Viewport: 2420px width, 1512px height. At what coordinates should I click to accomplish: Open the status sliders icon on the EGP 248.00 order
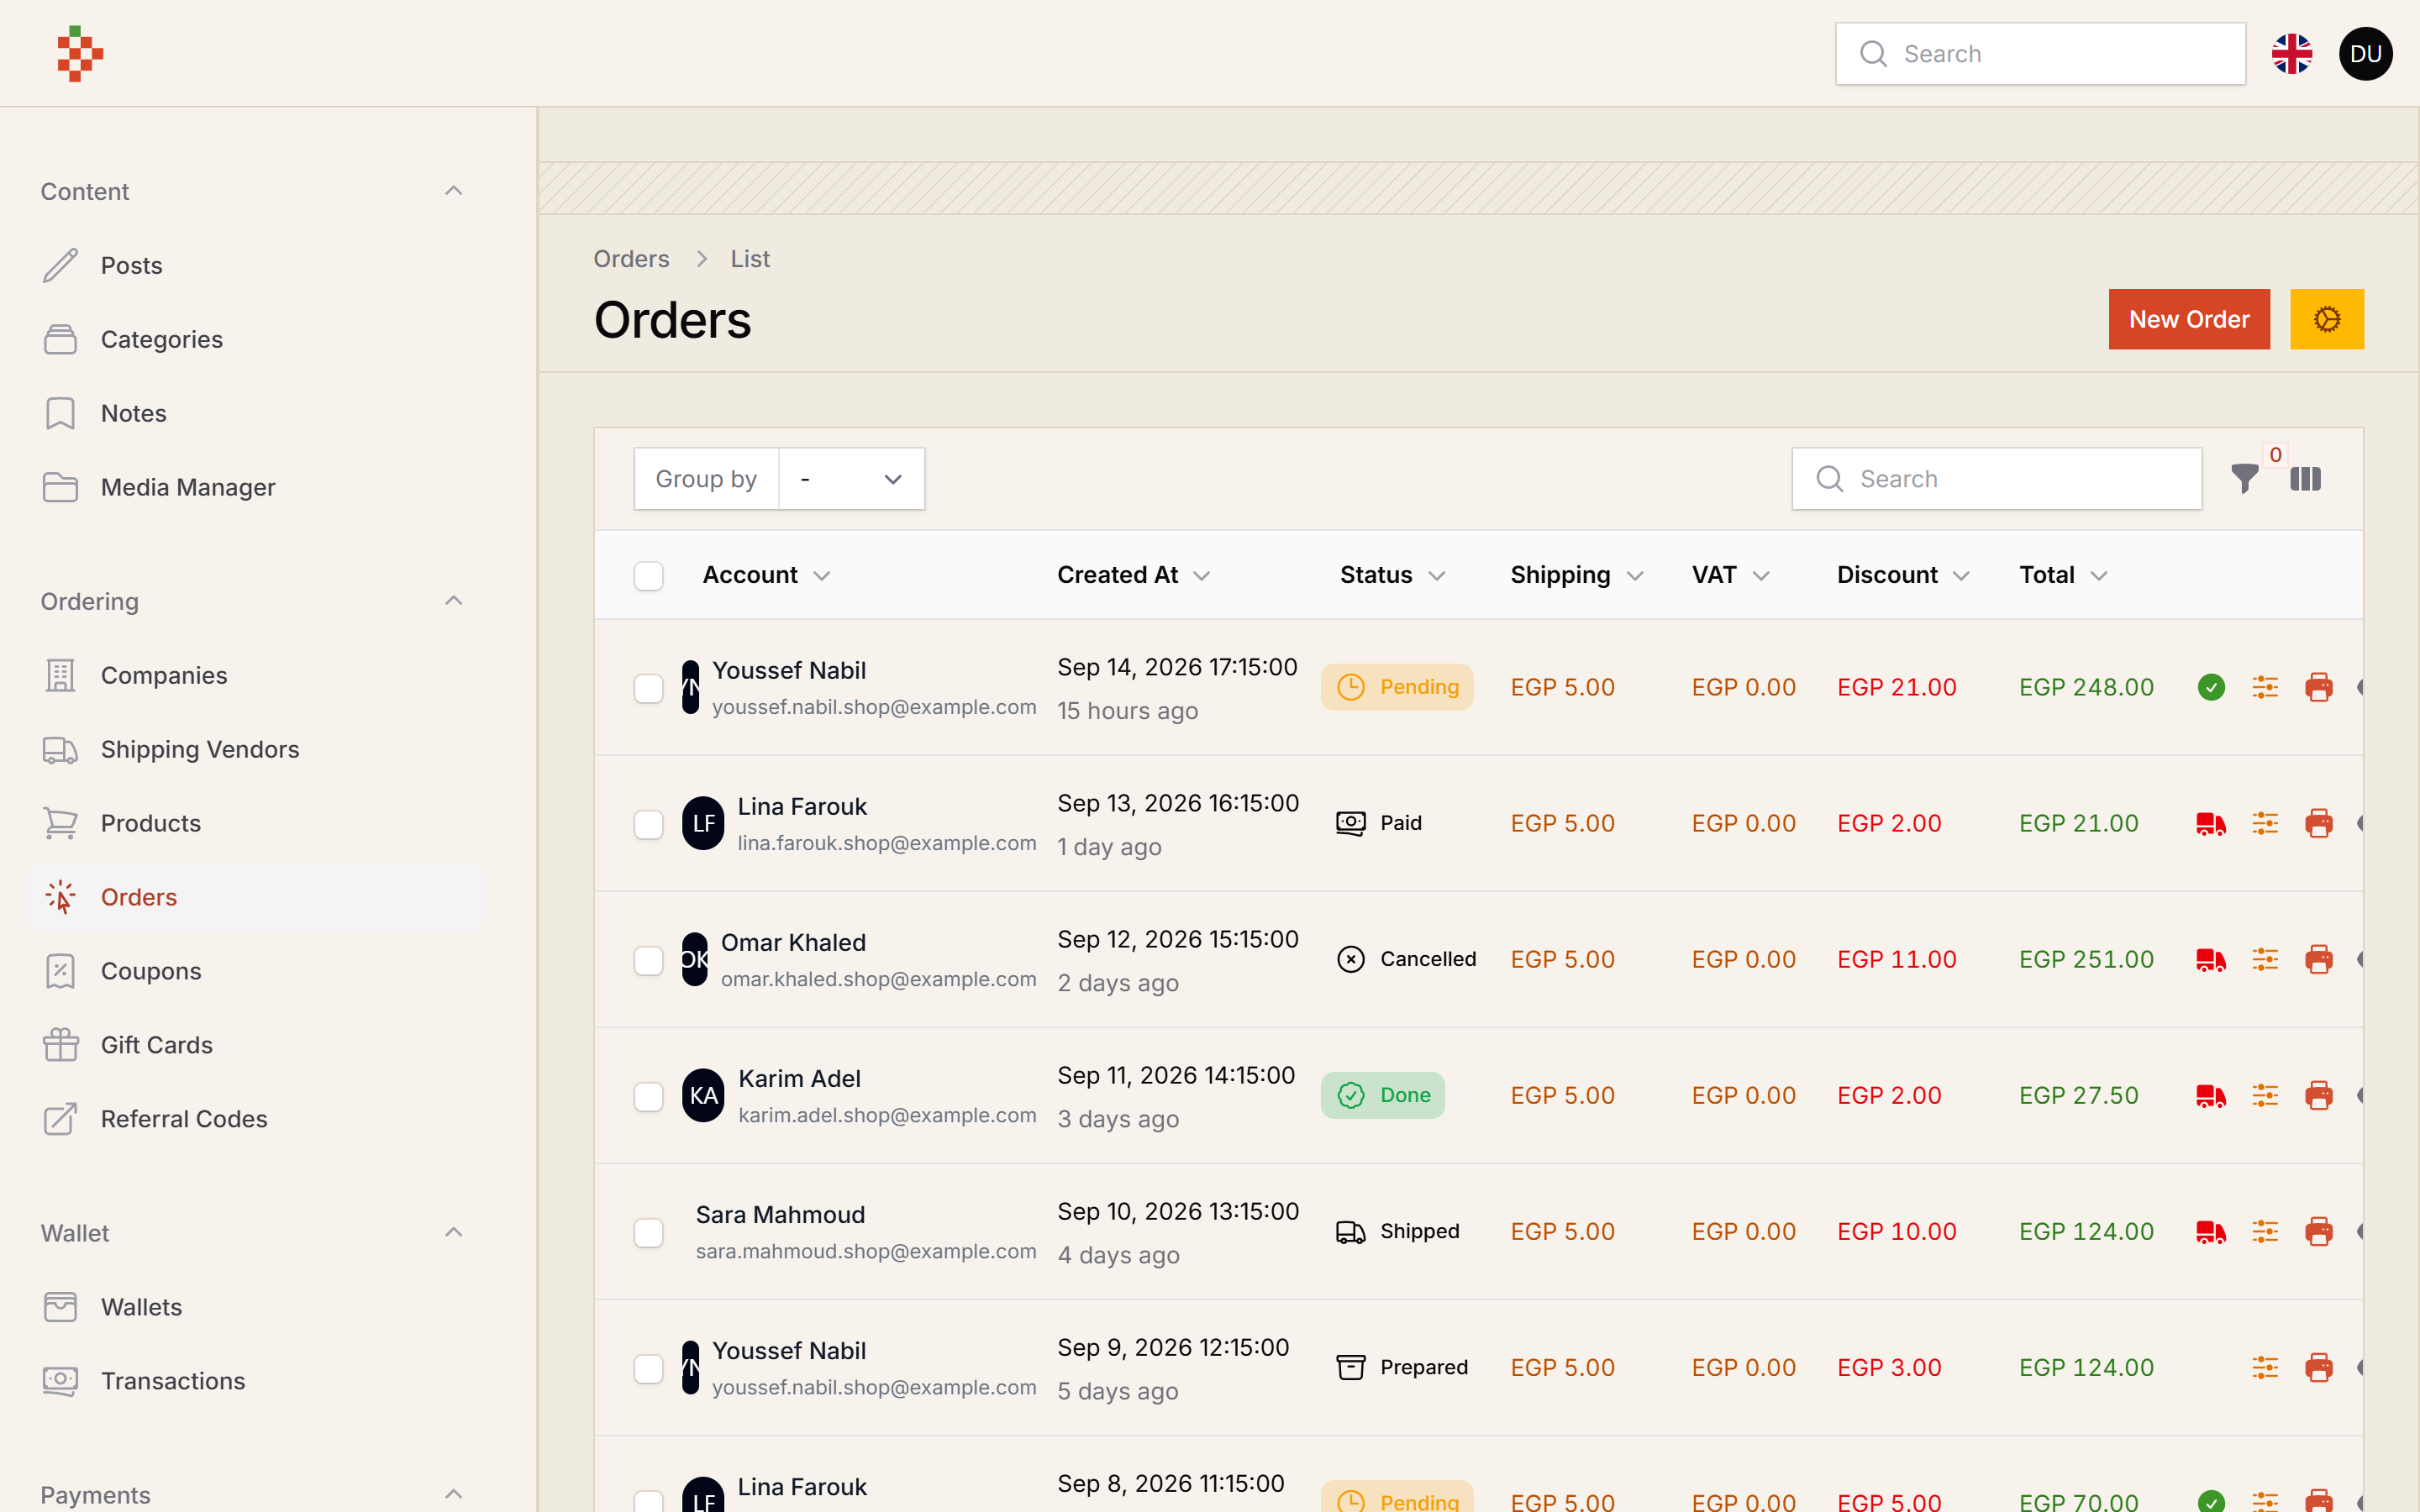click(2265, 687)
